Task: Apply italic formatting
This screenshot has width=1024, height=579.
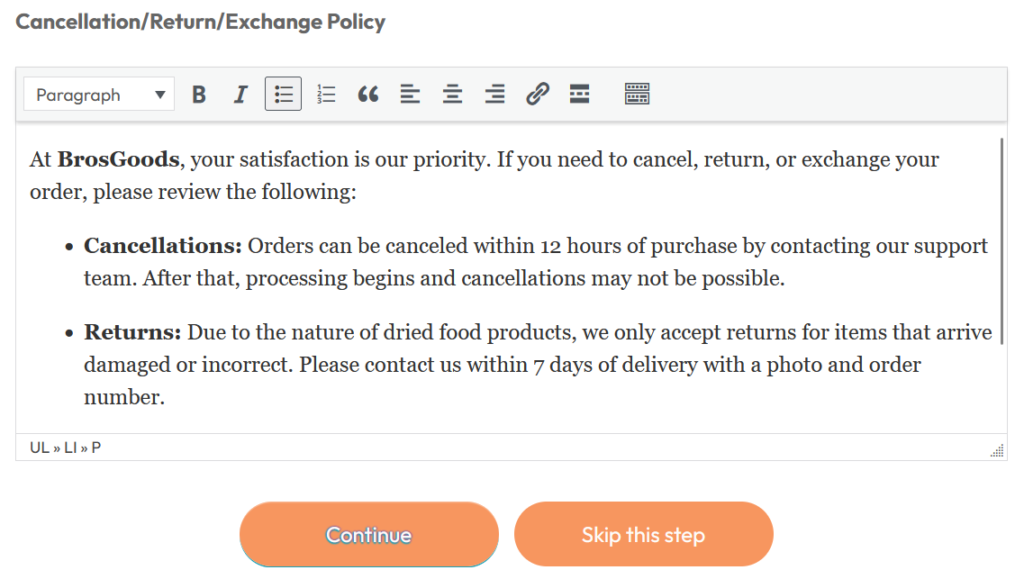Action: pos(240,95)
